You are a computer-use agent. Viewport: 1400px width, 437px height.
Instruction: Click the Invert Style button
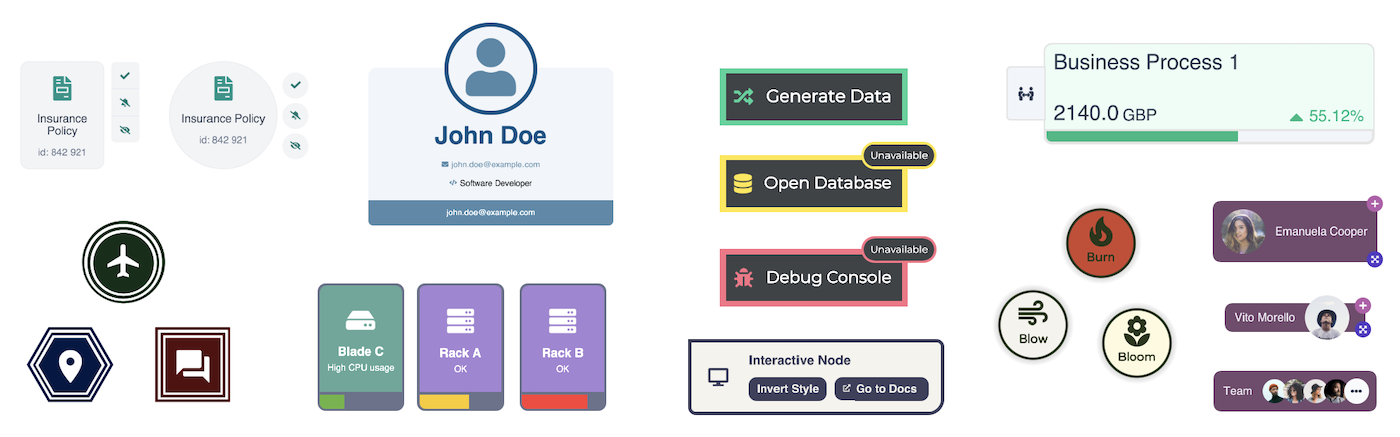pos(787,389)
